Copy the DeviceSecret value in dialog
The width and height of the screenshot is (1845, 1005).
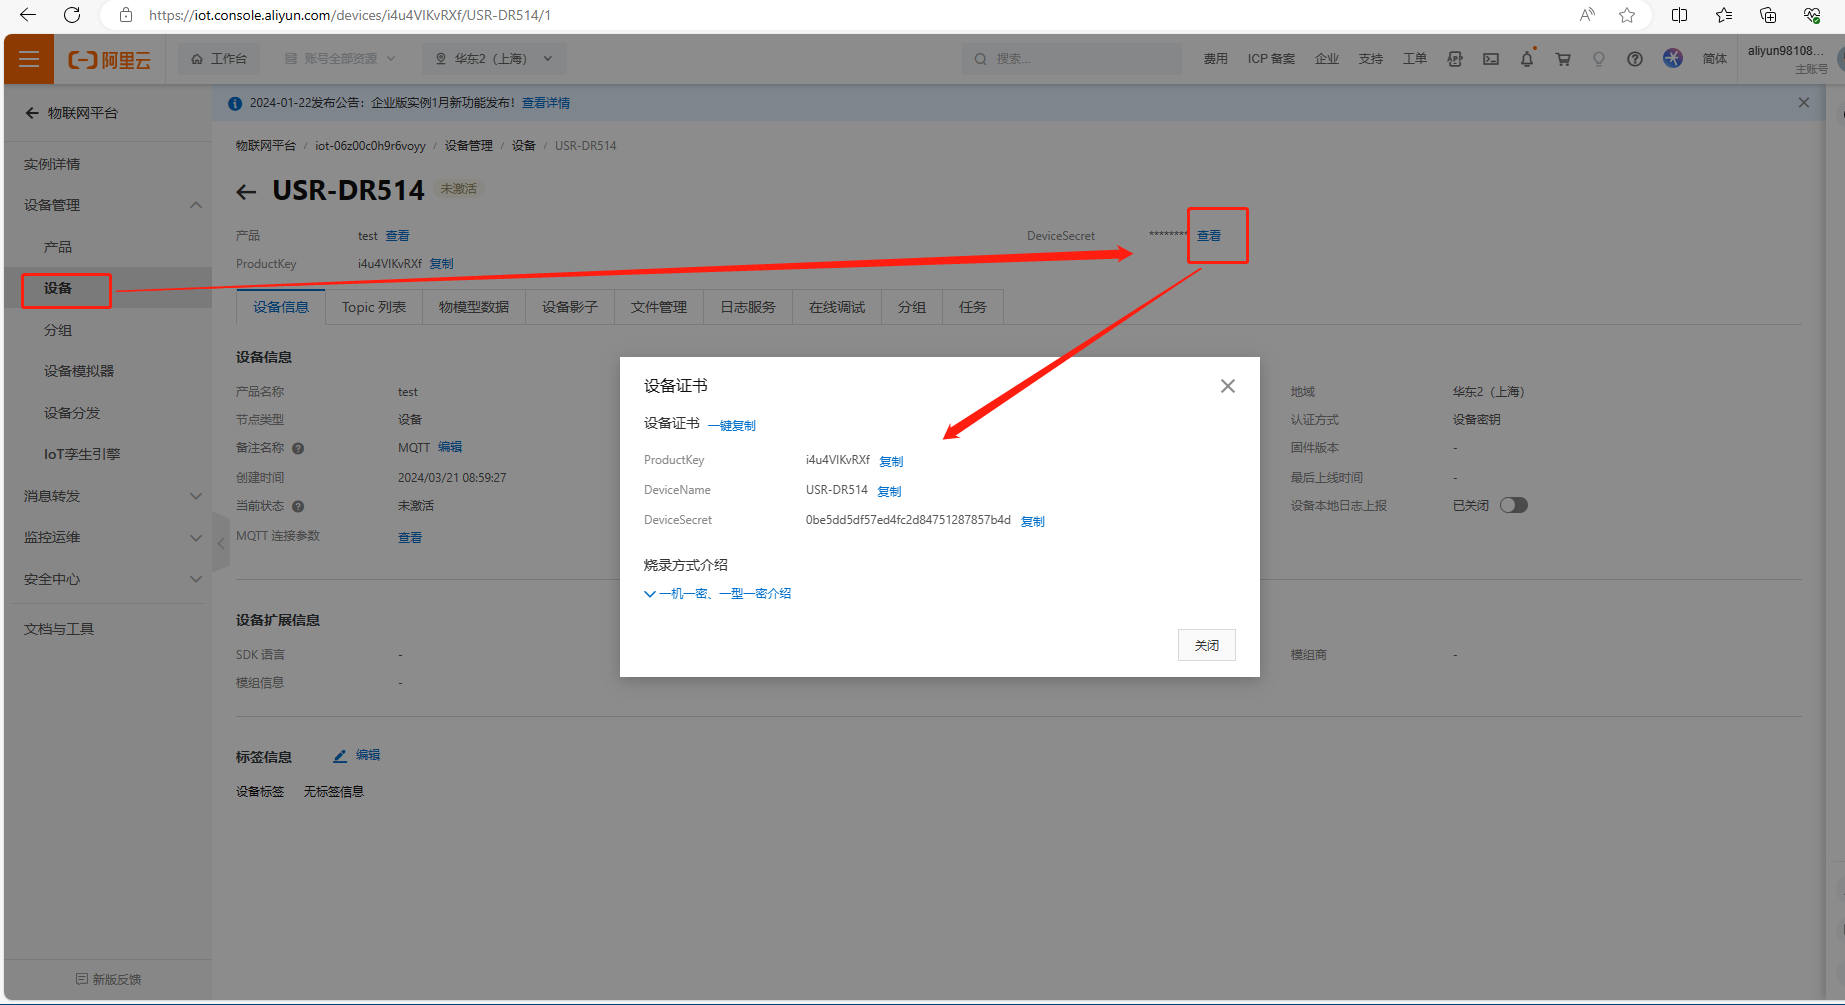[x=1032, y=521]
